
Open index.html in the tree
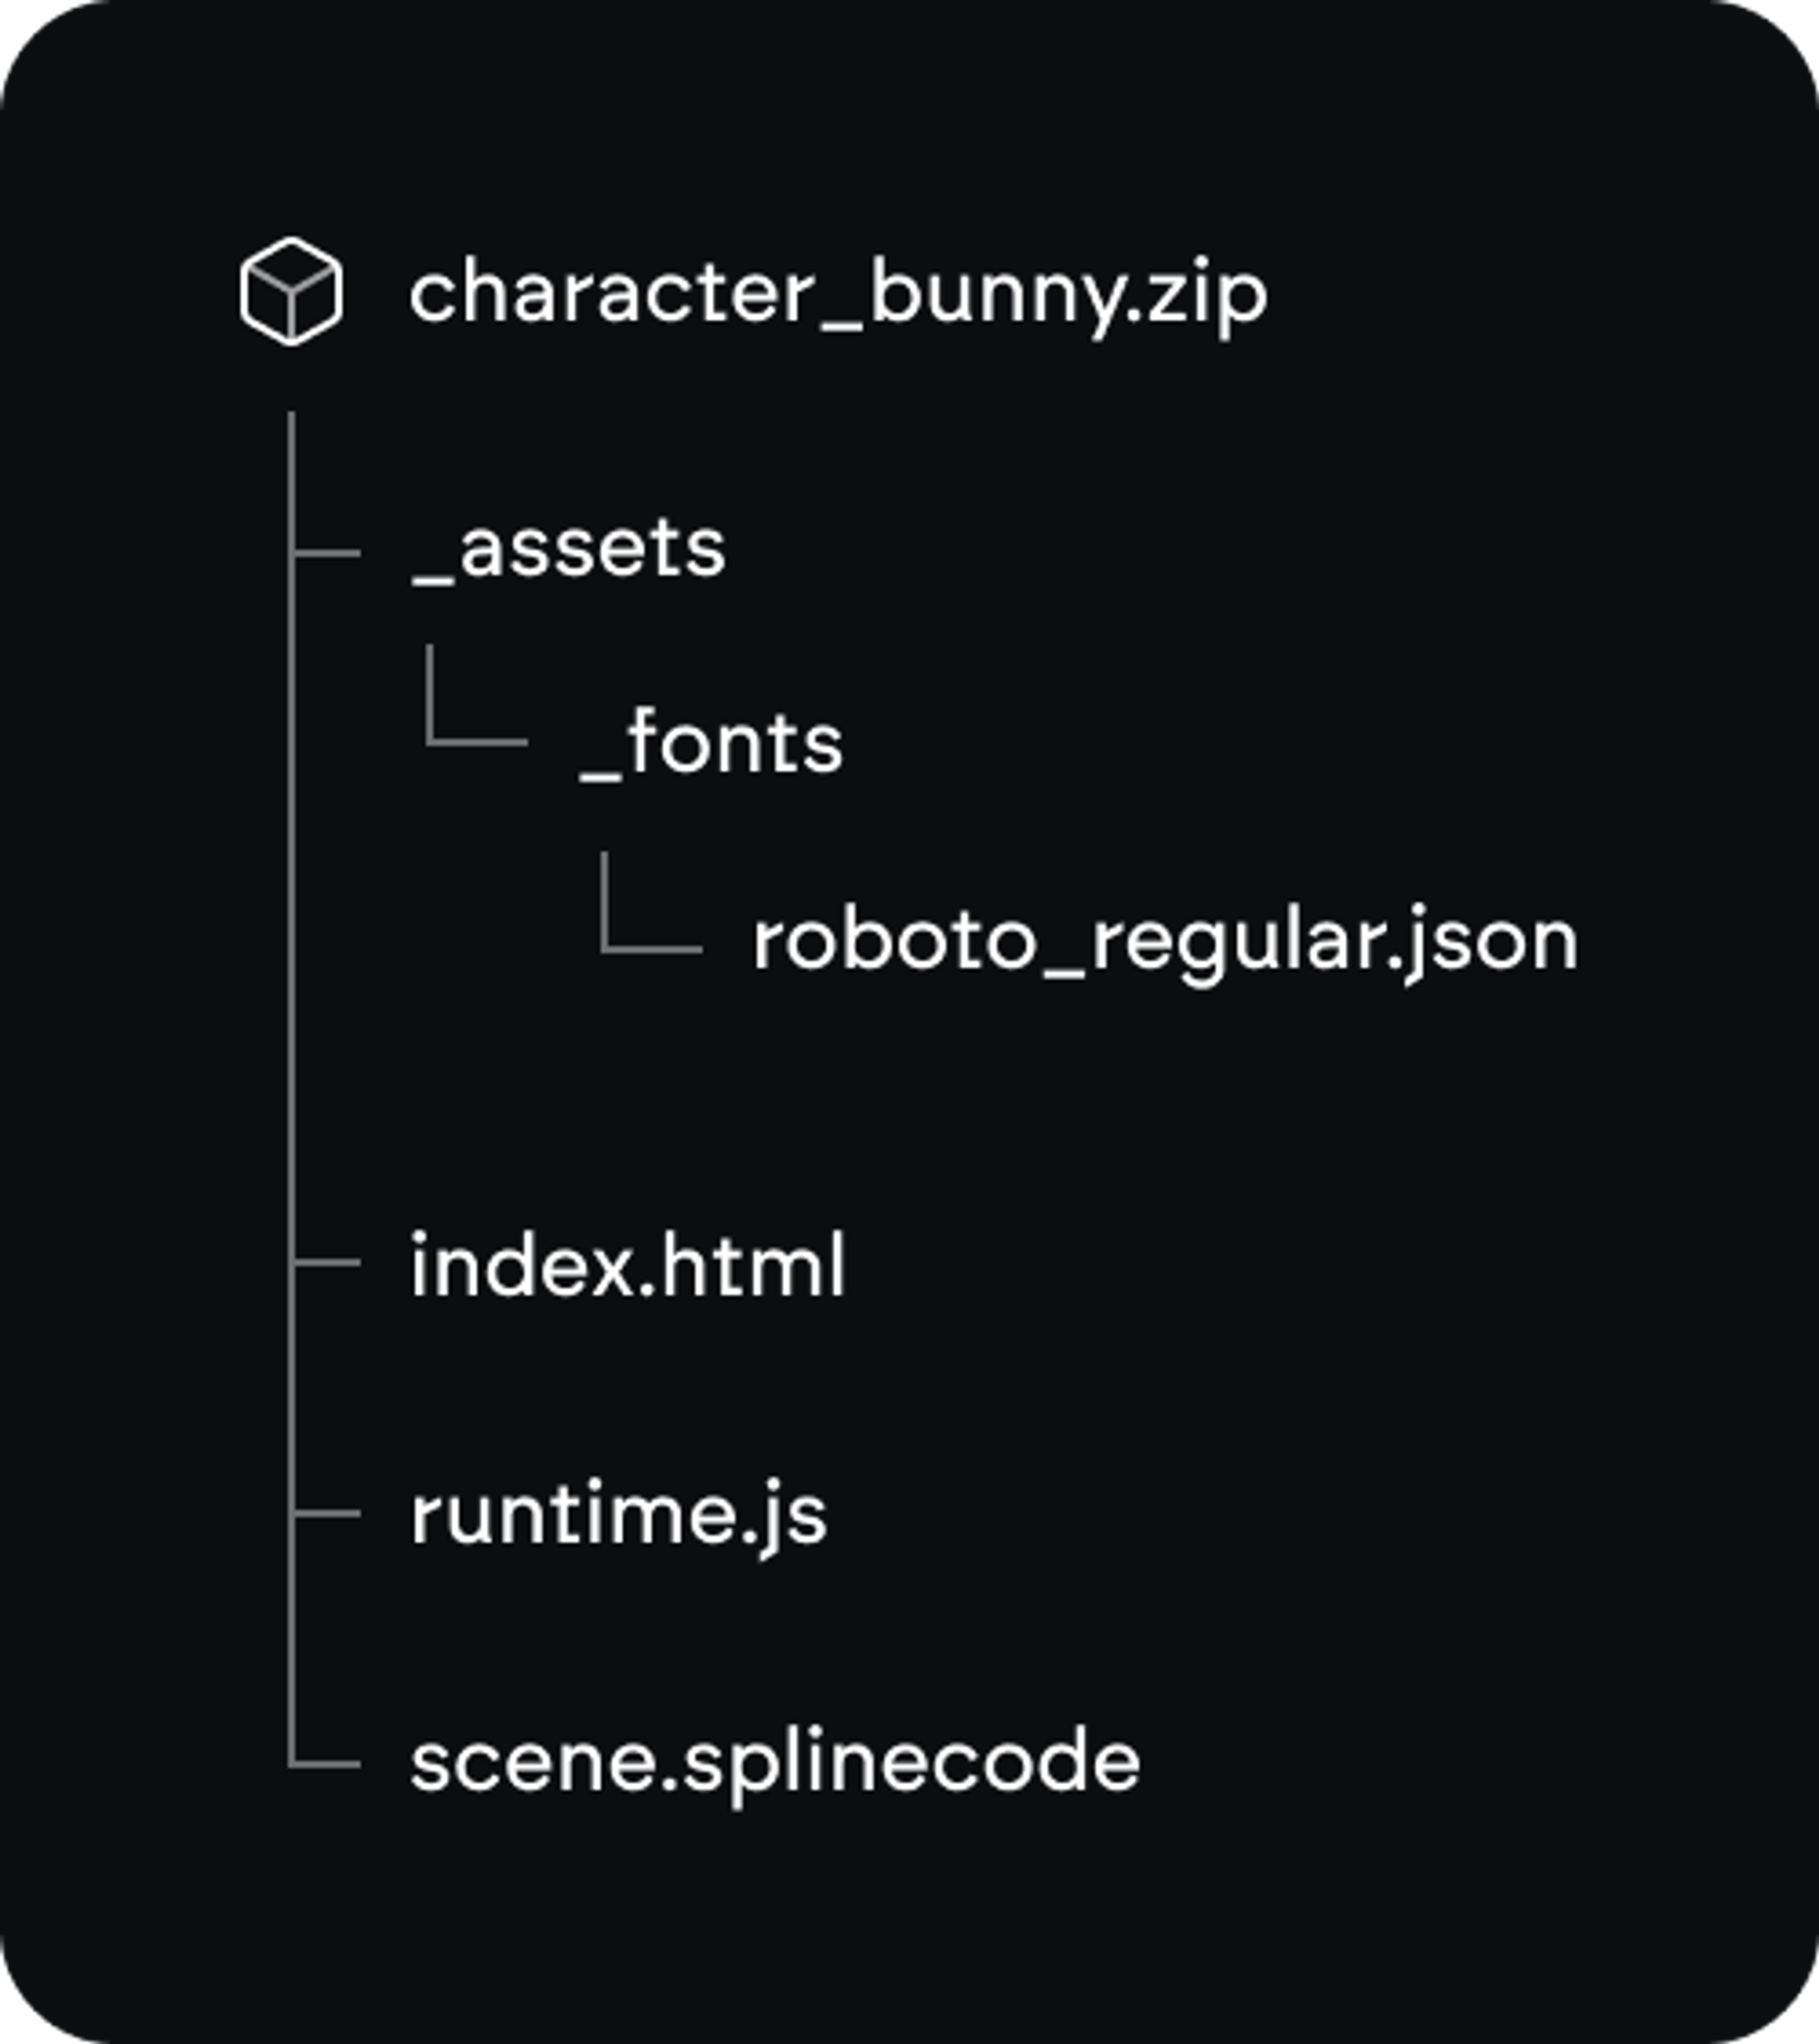(x=628, y=1265)
